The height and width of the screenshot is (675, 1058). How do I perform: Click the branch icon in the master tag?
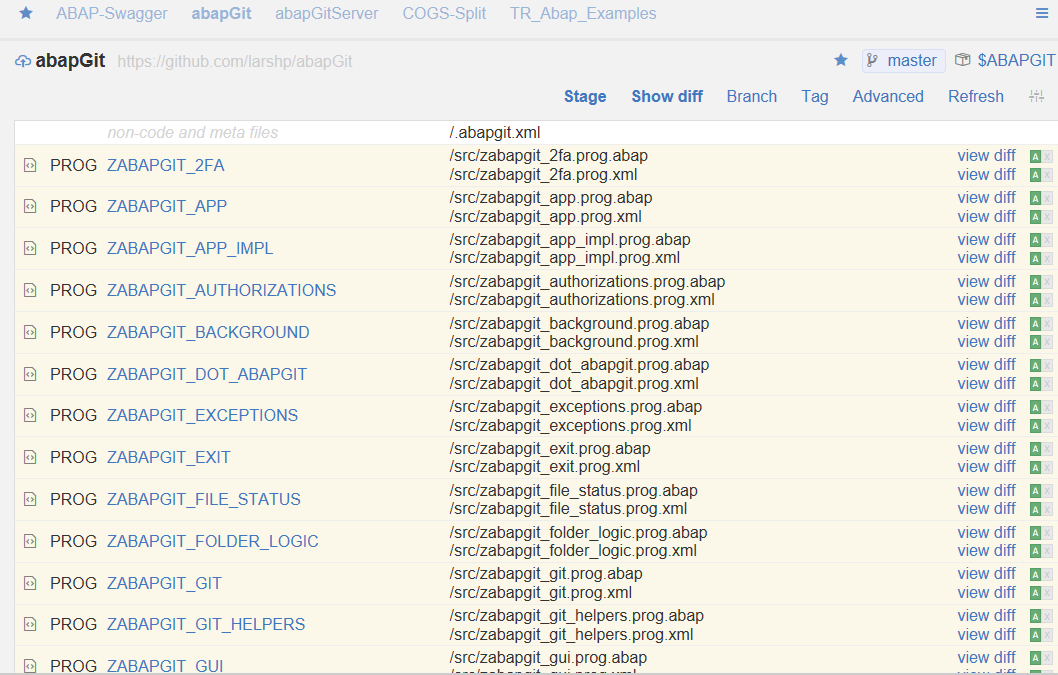click(x=872, y=61)
